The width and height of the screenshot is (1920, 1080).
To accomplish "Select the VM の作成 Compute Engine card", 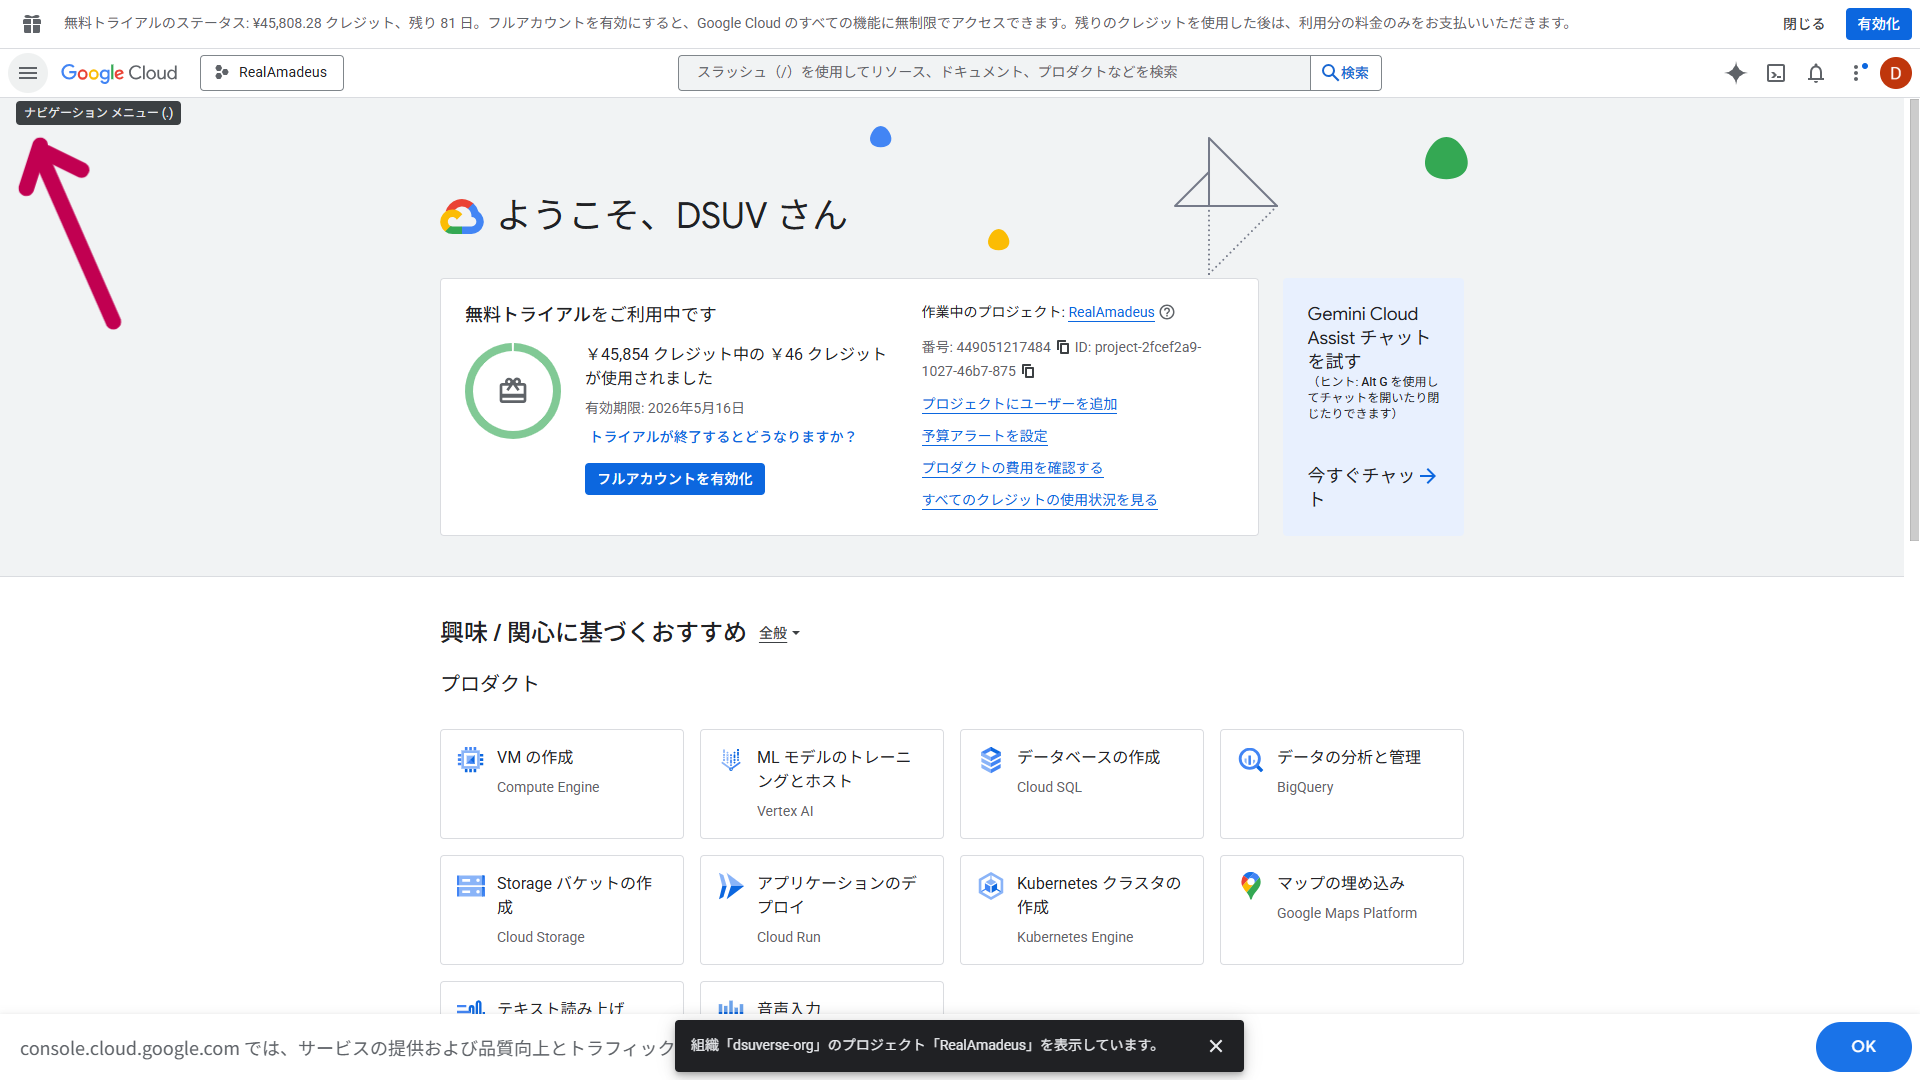I will point(561,783).
